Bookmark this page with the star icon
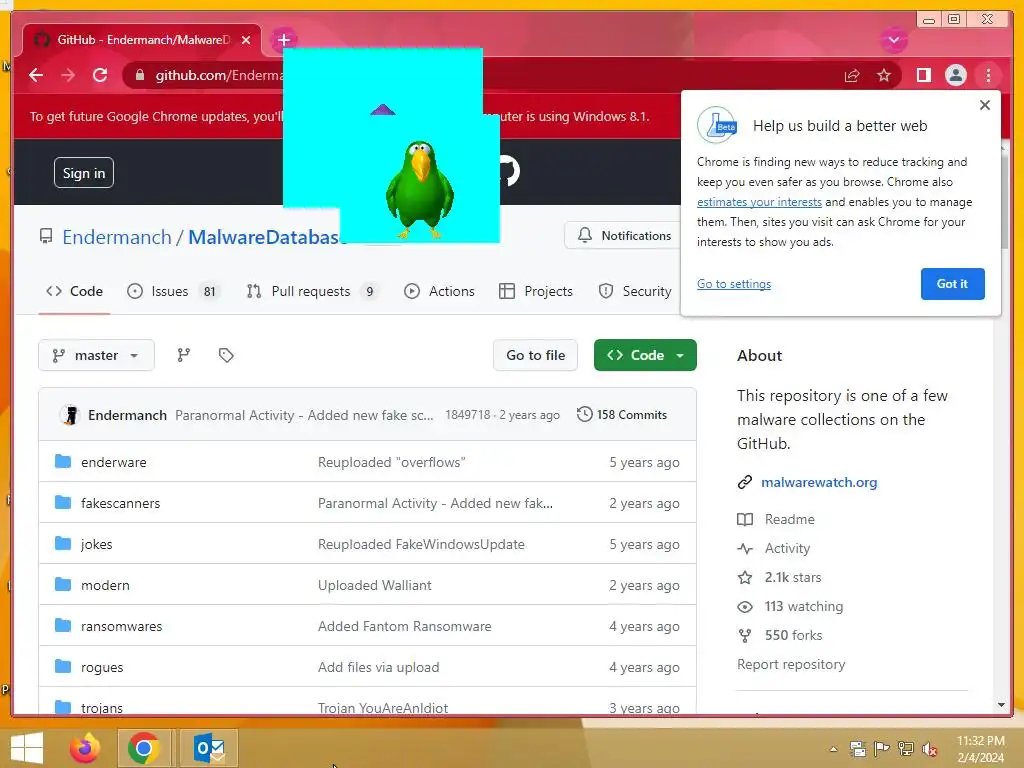The image size is (1024, 768). click(x=884, y=76)
